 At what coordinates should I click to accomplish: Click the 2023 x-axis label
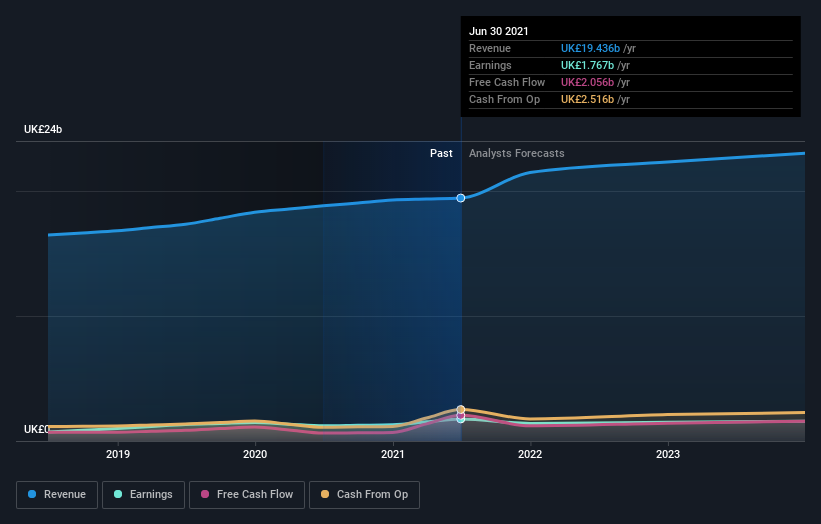[668, 454]
